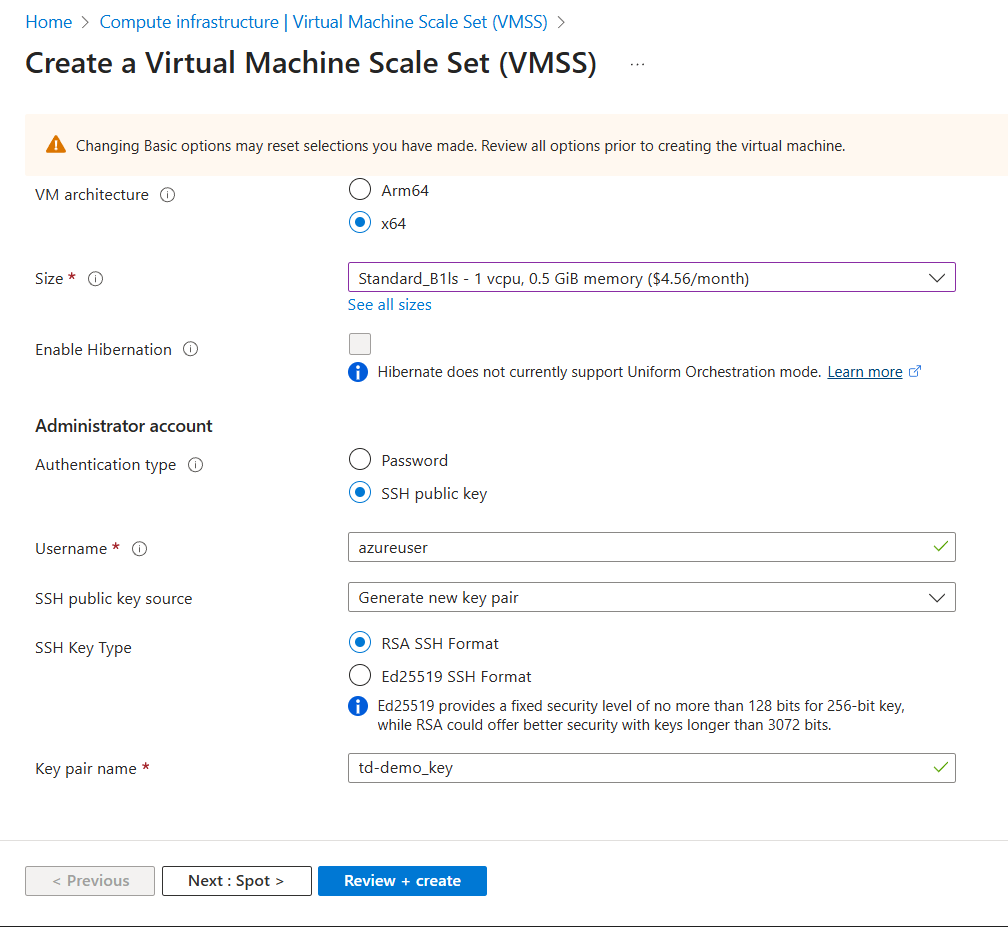Image resolution: width=1008 pixels, height=927 pixels.
Task: Select Ed25519 SSH Format option
Action: [x=360, y=676]
